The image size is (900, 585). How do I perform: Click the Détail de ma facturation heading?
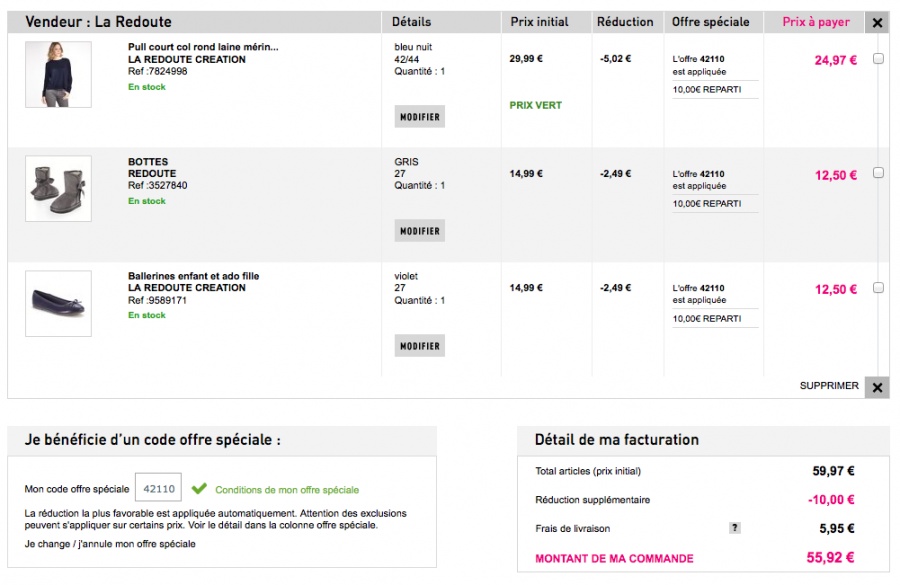click(x=616, y=440)
